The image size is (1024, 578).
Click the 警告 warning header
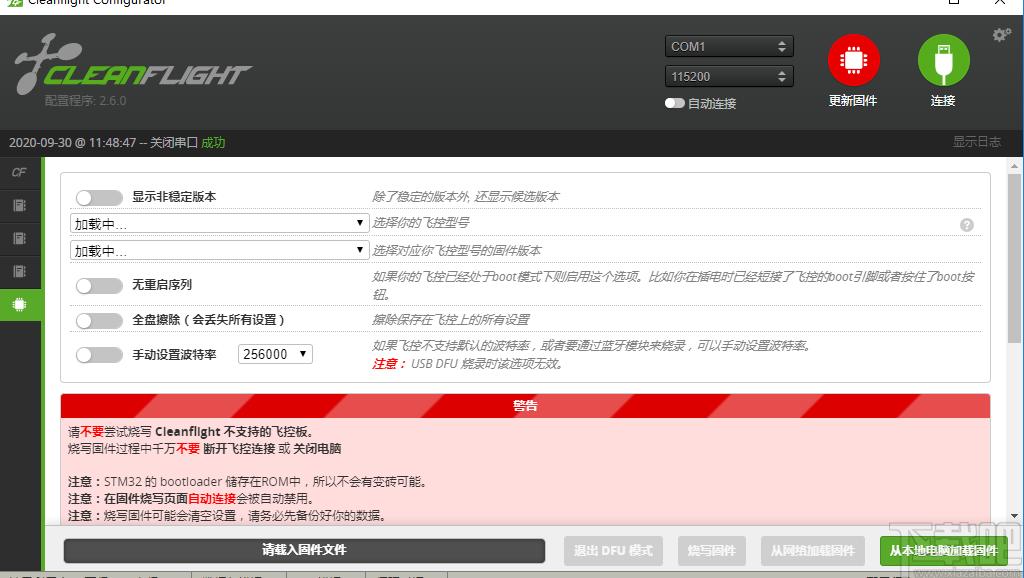pos(525,406)
